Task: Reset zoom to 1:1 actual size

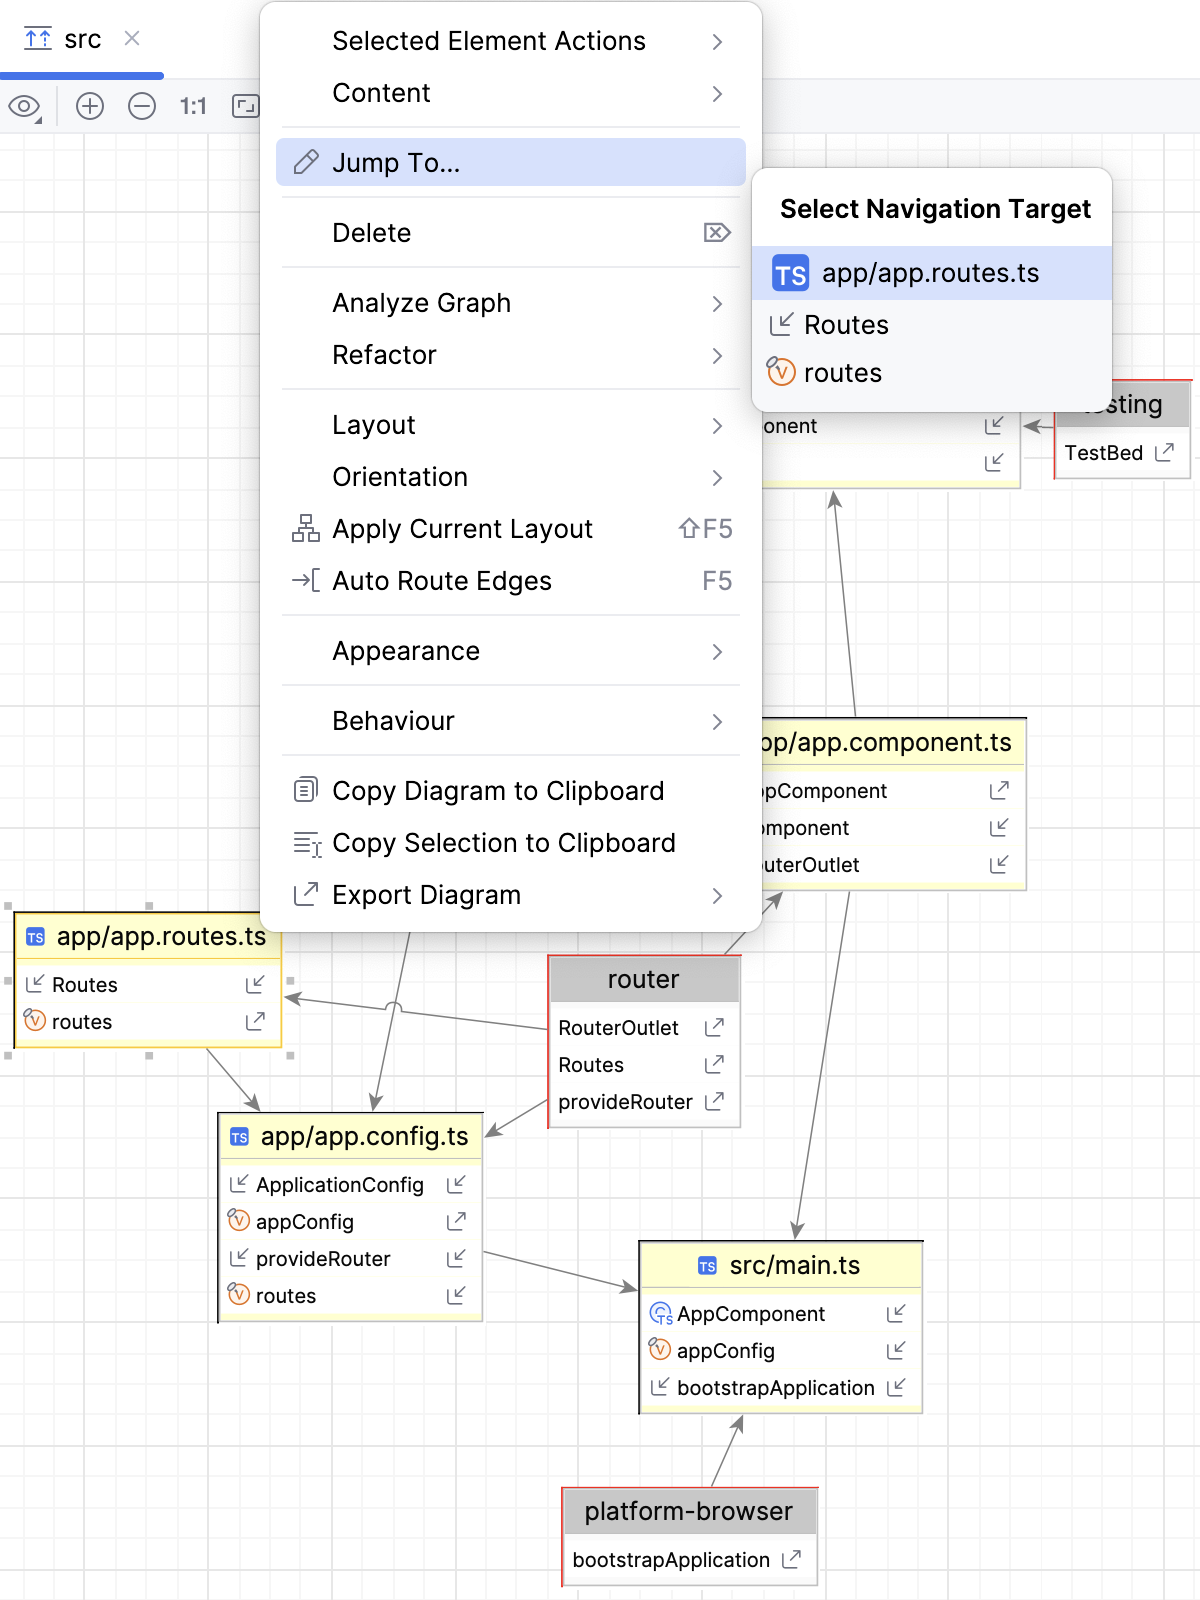Action: tap(193, 106)
